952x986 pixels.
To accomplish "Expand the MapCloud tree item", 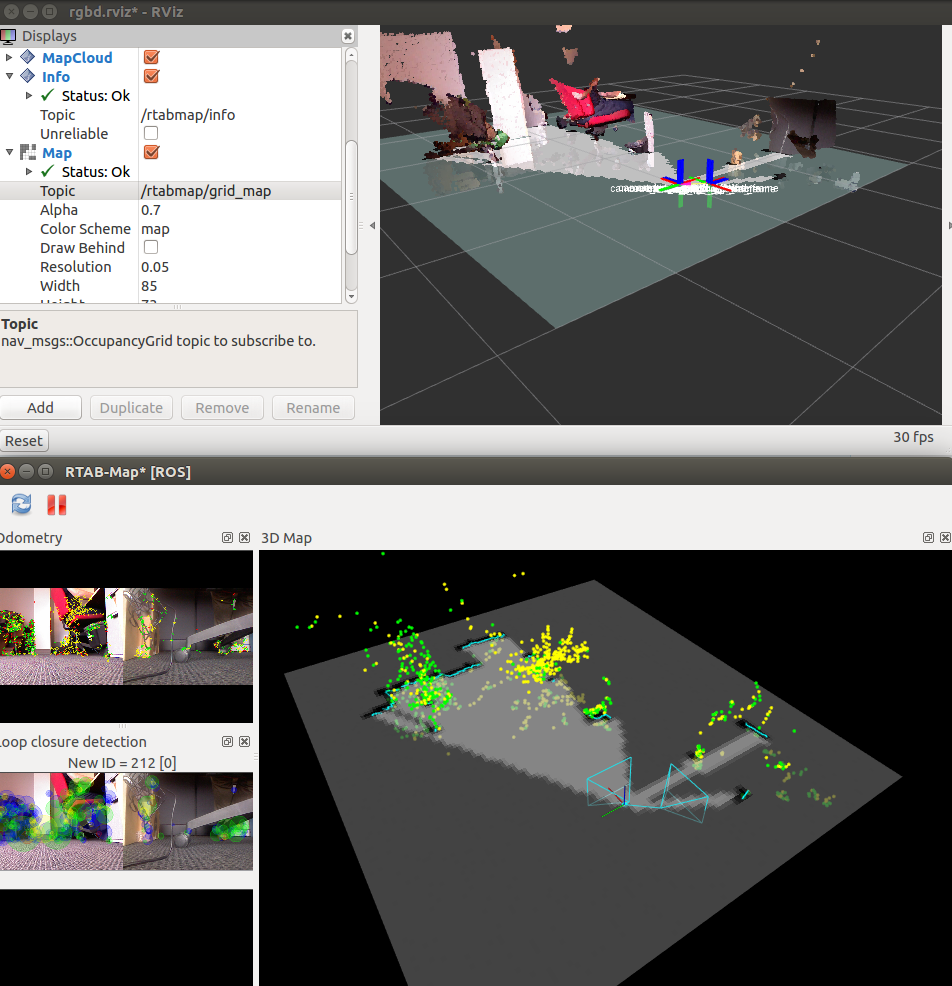I will point(10,58).
